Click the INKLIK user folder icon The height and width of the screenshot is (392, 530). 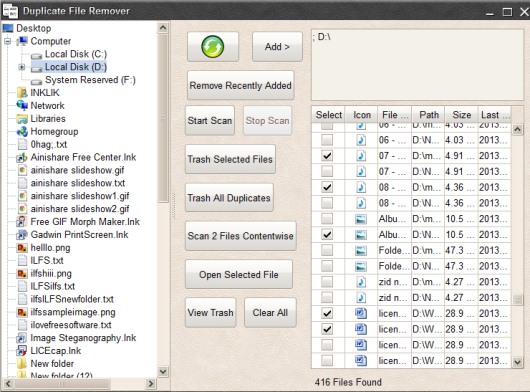(22, 93)
